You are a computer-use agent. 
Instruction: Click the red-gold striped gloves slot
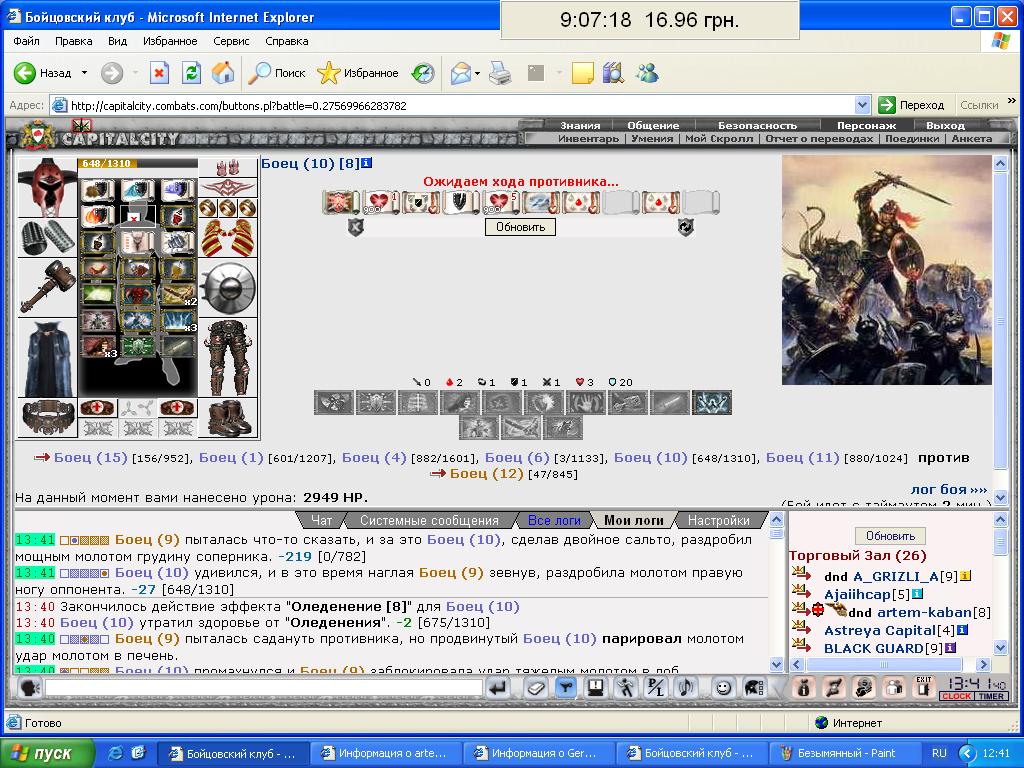228,238
